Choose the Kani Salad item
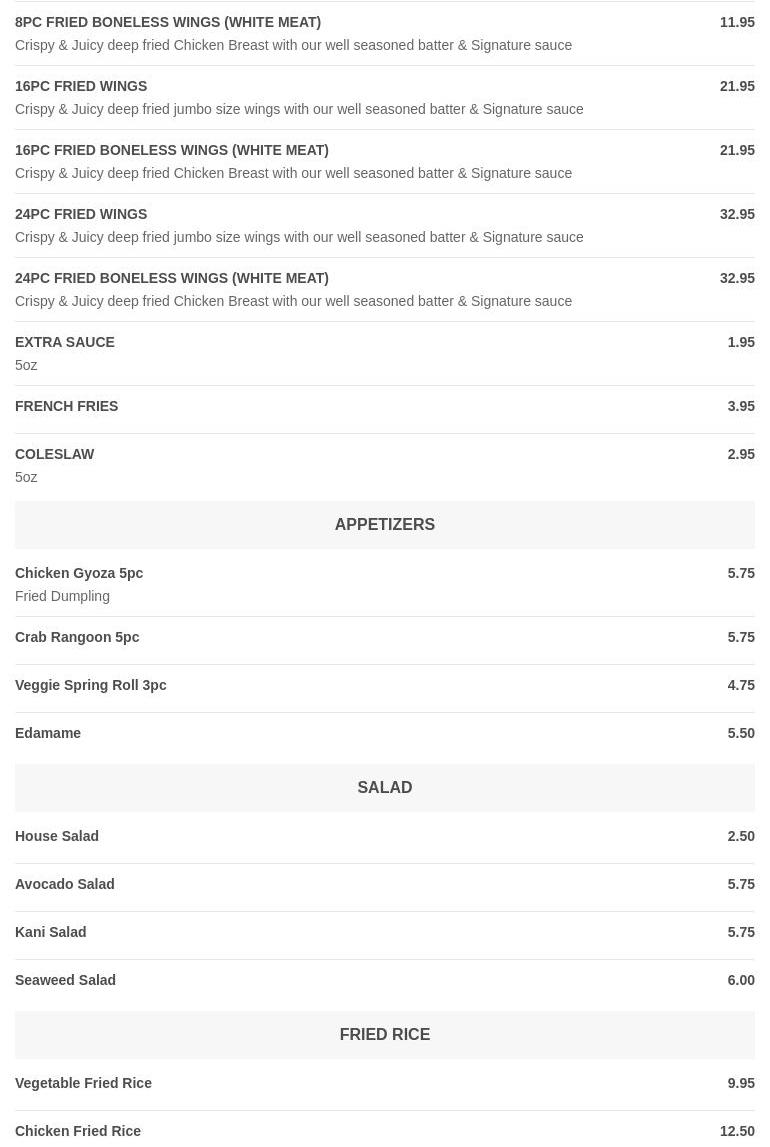Viewport: 770px width, 1147px height. pos(51,932)
